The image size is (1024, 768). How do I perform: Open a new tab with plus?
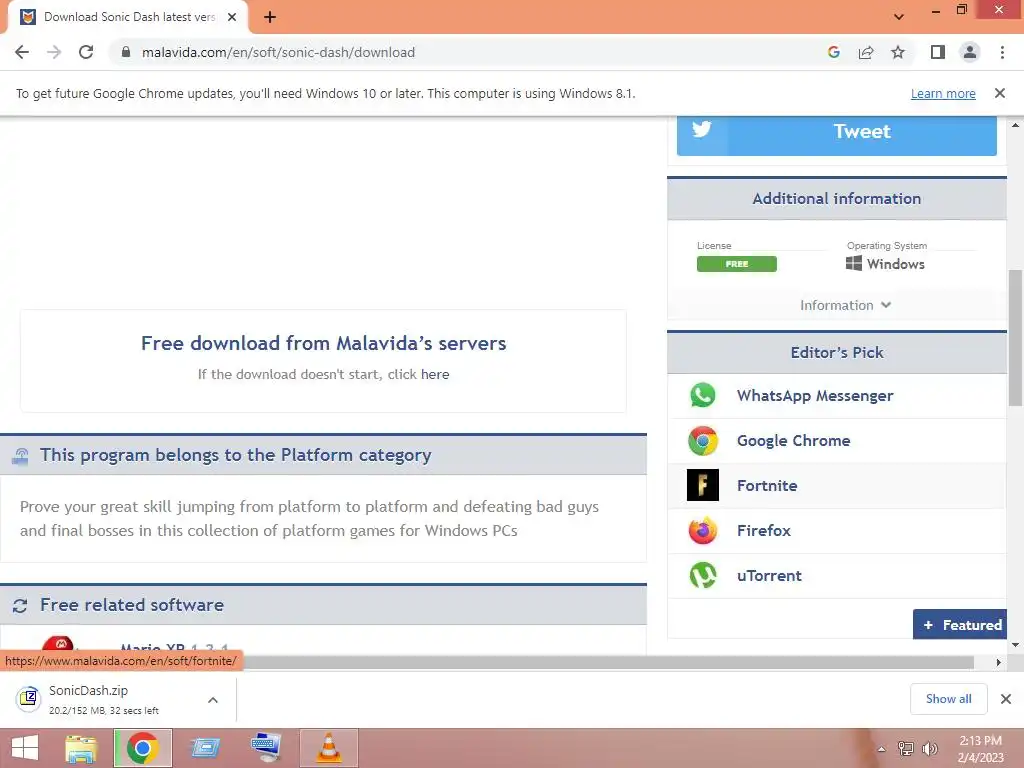(x=270, y=17)
